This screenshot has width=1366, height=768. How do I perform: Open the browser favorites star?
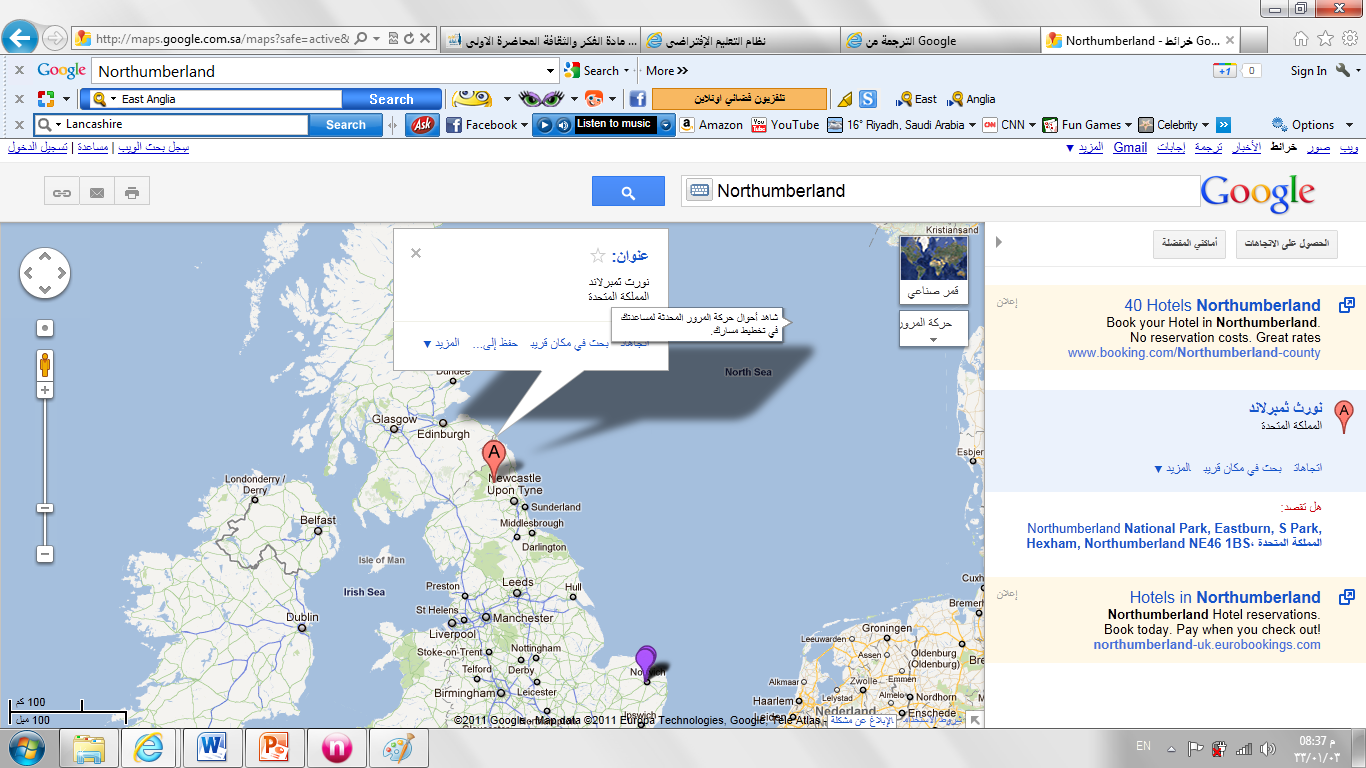point(1325,39)
